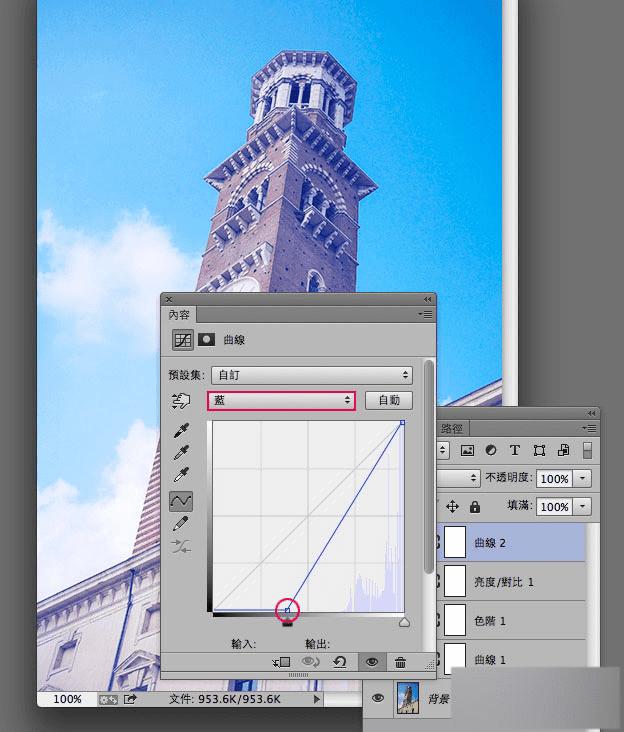Viewport: 624px width, 732px height.
Task: Click the upper-right curve control point
Action: (402, 422)
